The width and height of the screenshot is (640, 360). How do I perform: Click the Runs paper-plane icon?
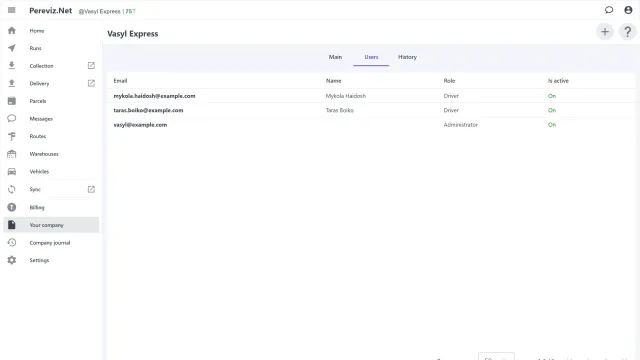click(x=12, y=48)
